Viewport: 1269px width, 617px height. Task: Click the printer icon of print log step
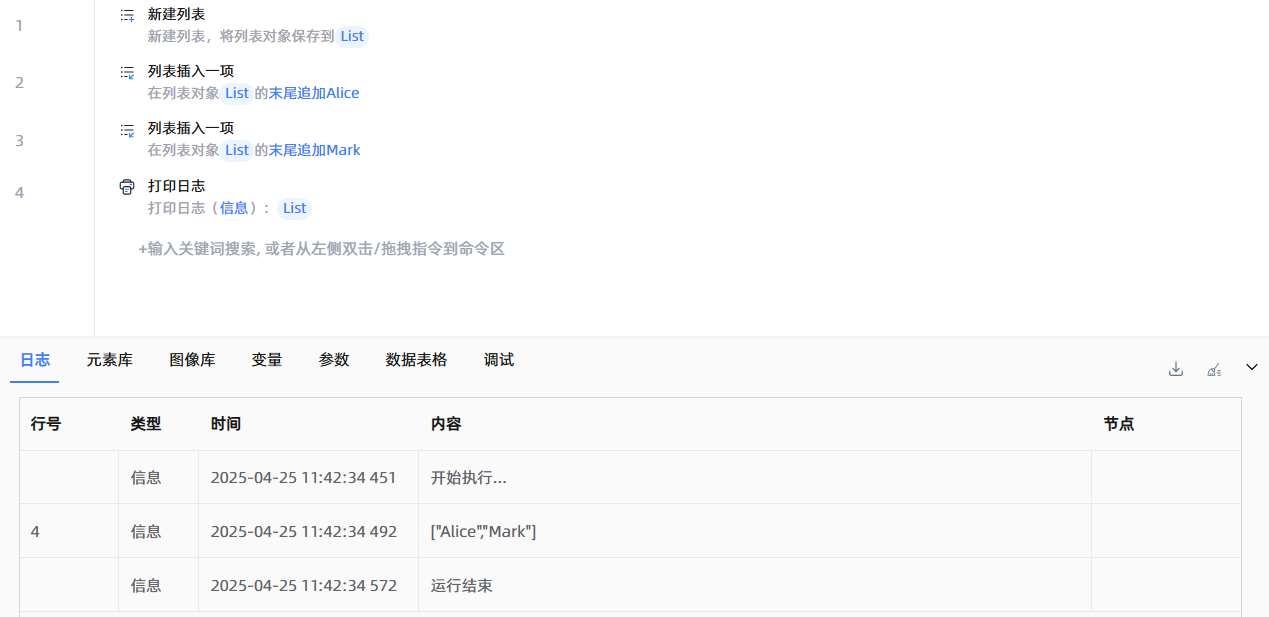[x=127, y=186]
